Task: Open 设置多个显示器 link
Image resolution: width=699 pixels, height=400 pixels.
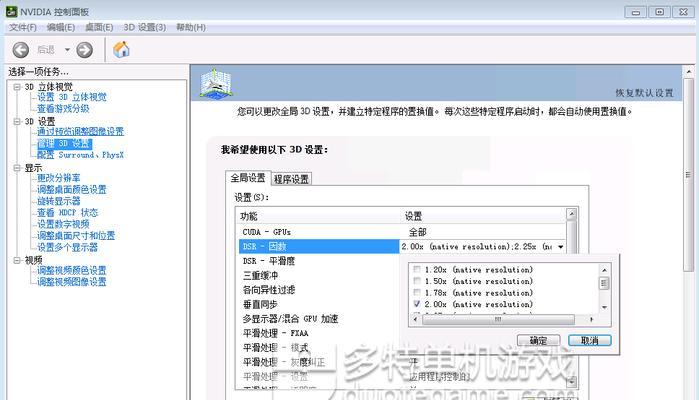Action: (67, 247)
